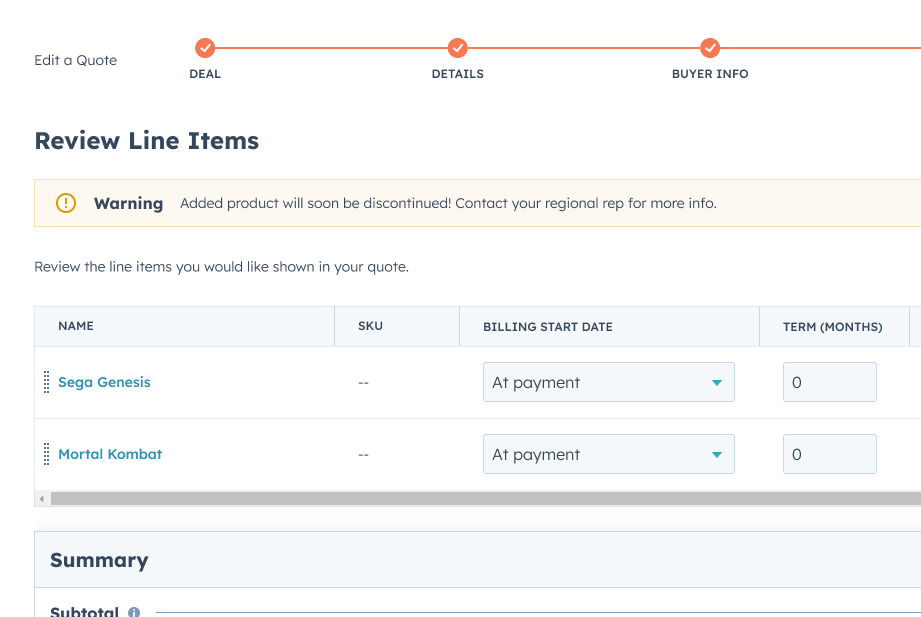The width and height of the screenshot is (921, 617).
Task: Click the DETAILS step checkmark icon
Action: pyautogui.click(x=457, y=47)
